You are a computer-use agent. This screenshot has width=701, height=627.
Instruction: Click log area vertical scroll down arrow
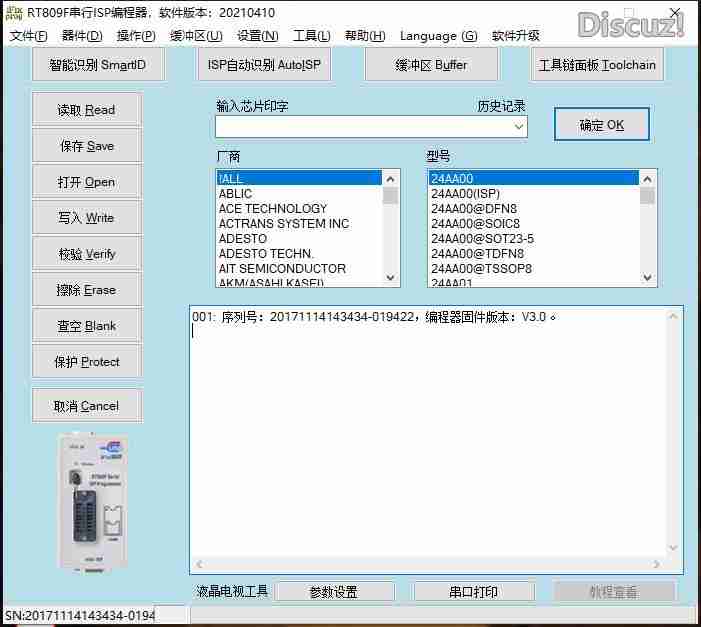point(673,547)
